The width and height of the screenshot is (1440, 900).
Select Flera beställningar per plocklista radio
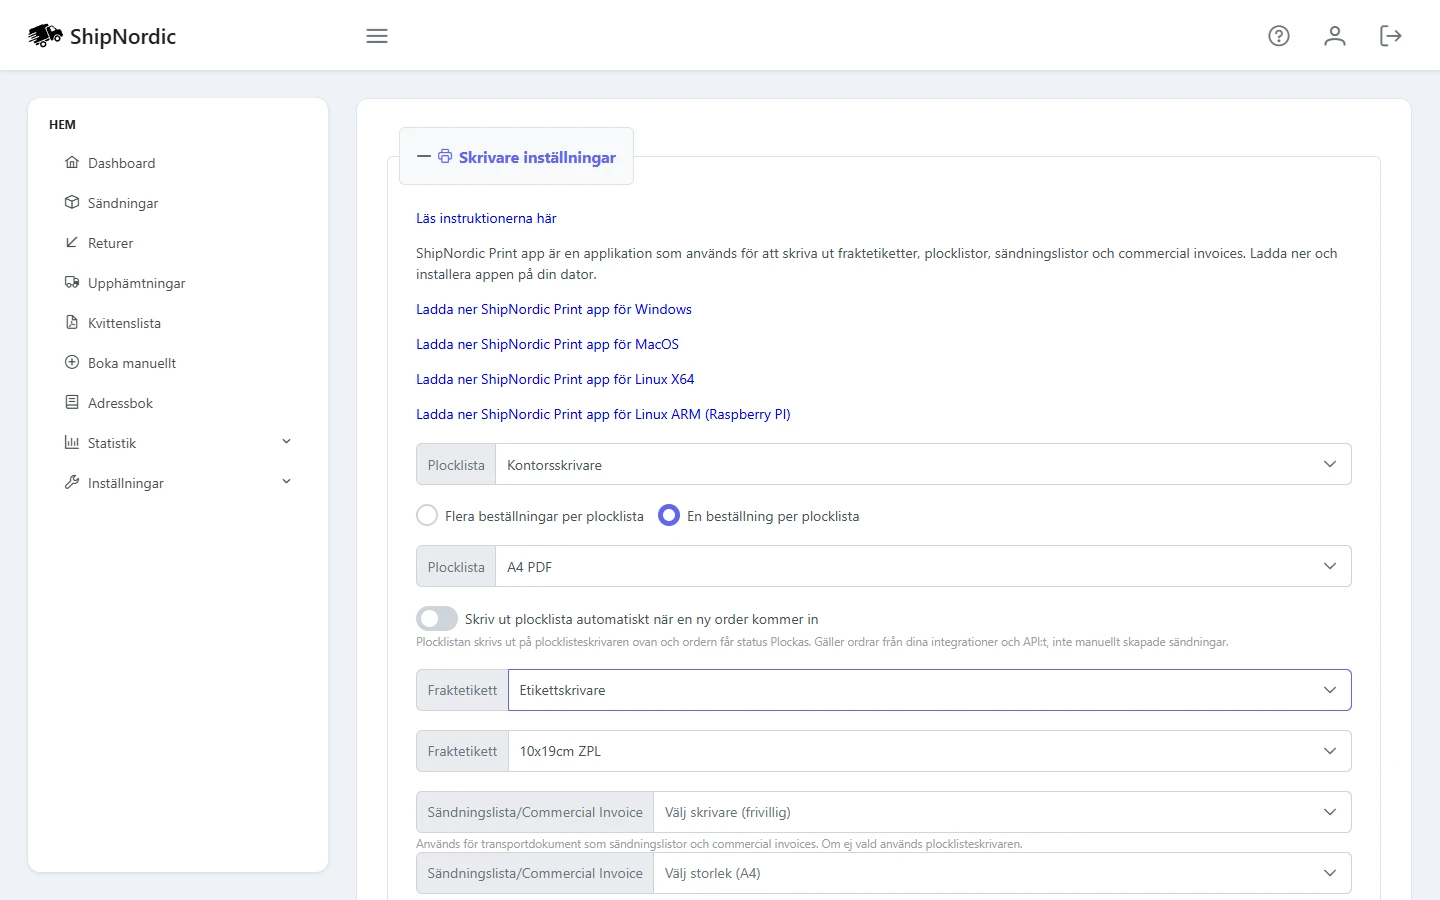coord(427,515)
